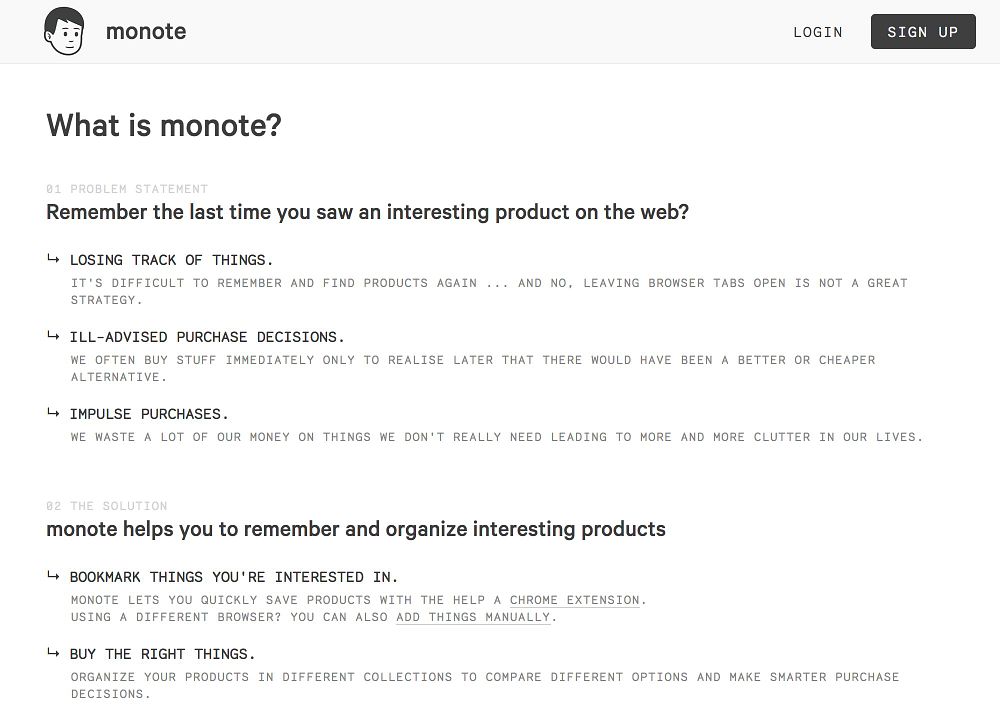The width and height of the screenshot is (1000, 715).
Task: Click the 'Buy the Right Things.' heading
Action: (x=162, y=654)
